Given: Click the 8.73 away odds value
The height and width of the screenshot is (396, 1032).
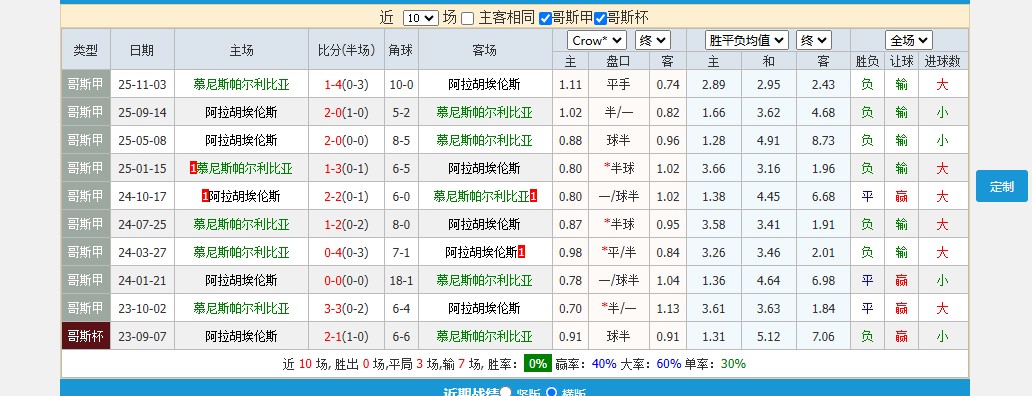Looking at the screenshot, I should click(823, 140).
